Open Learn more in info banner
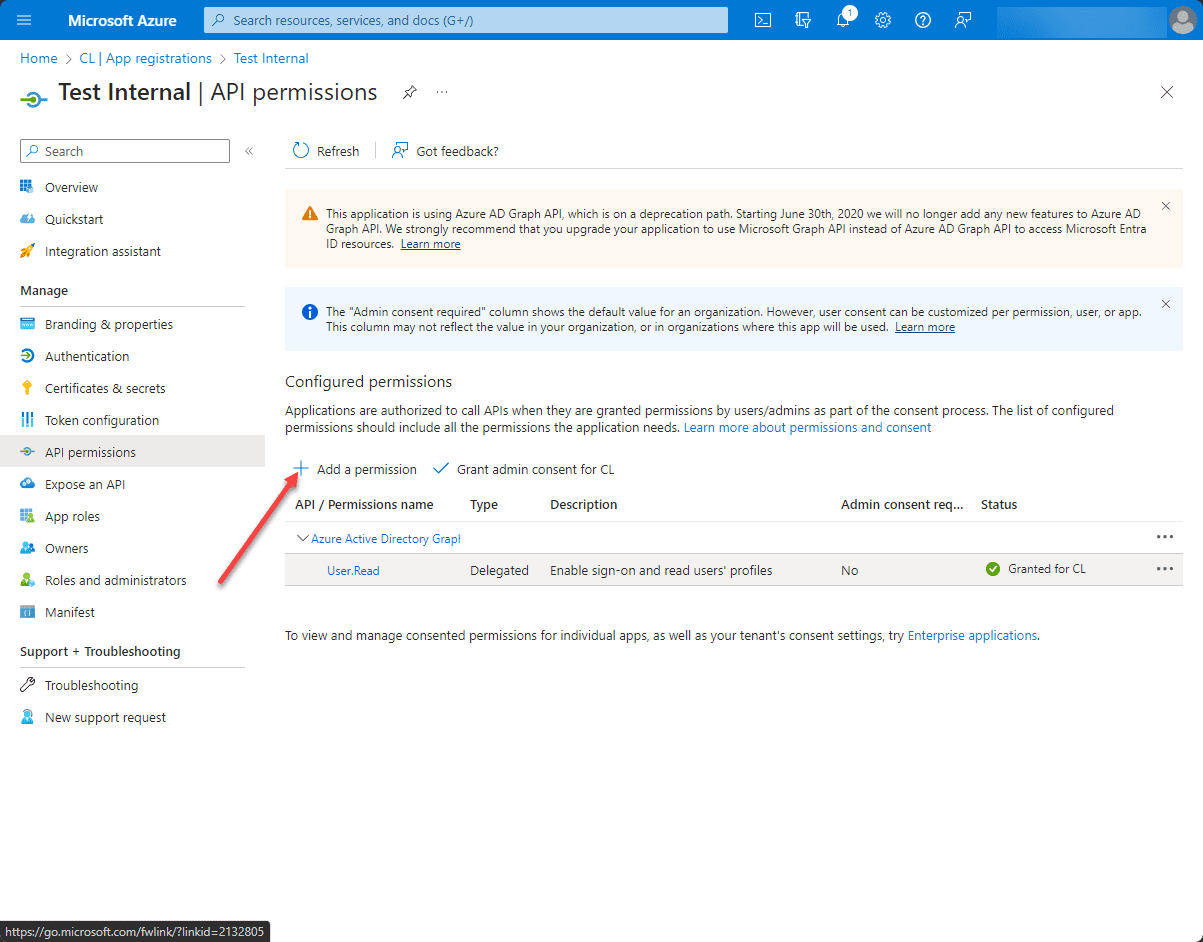1203x942 pixels. 925,327
